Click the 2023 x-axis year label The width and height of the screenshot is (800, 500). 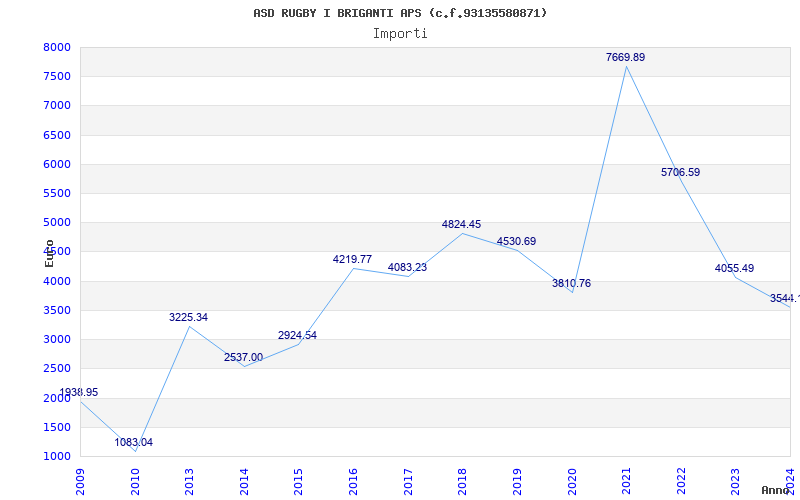pyautogui.click(x=736, y=481)
